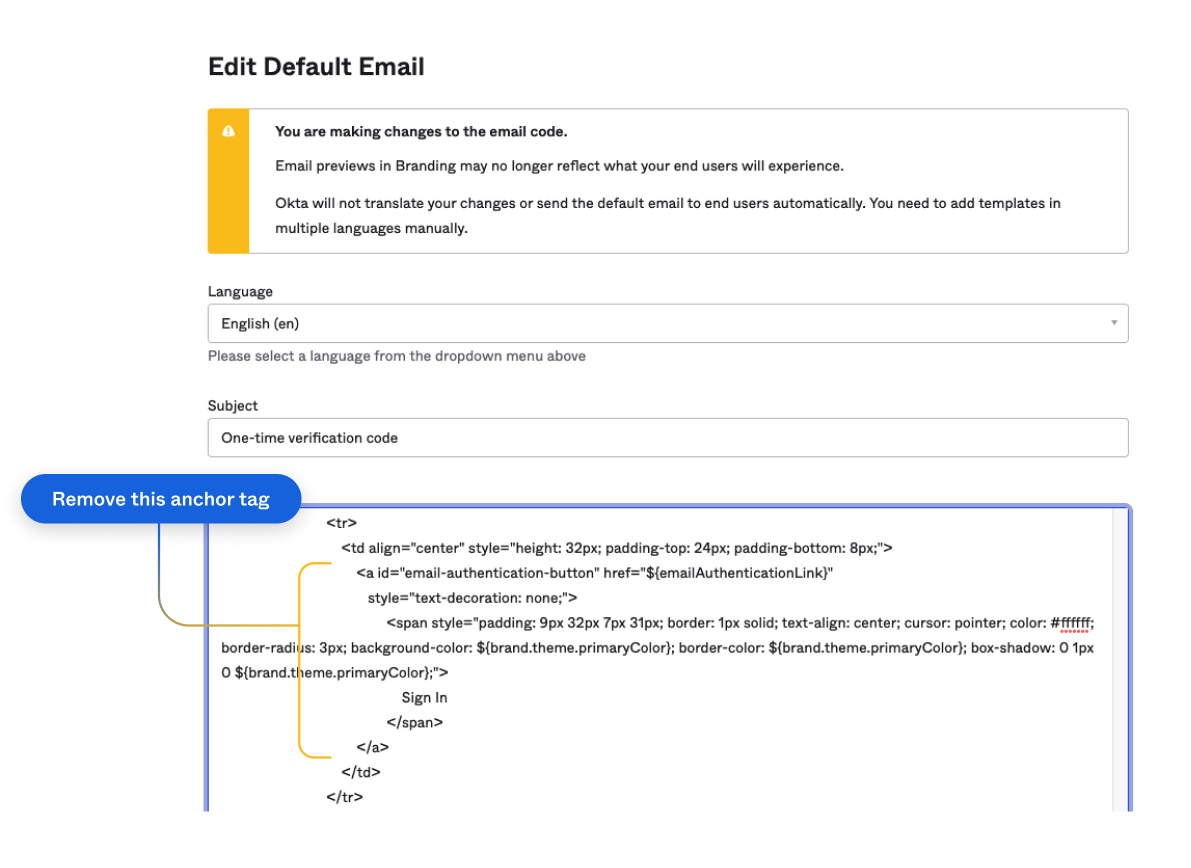Screen dimensions: 1191x868
Task: Click the Edit Default Email heading
Action: click(316, 66)
